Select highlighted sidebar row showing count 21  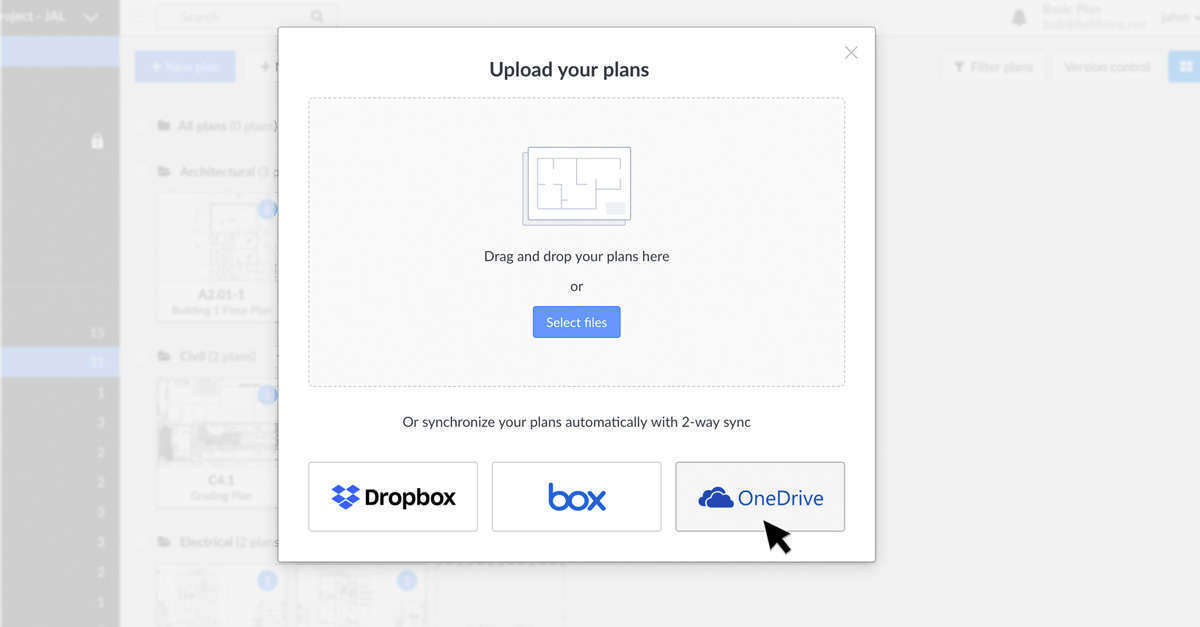coord(59,362)
